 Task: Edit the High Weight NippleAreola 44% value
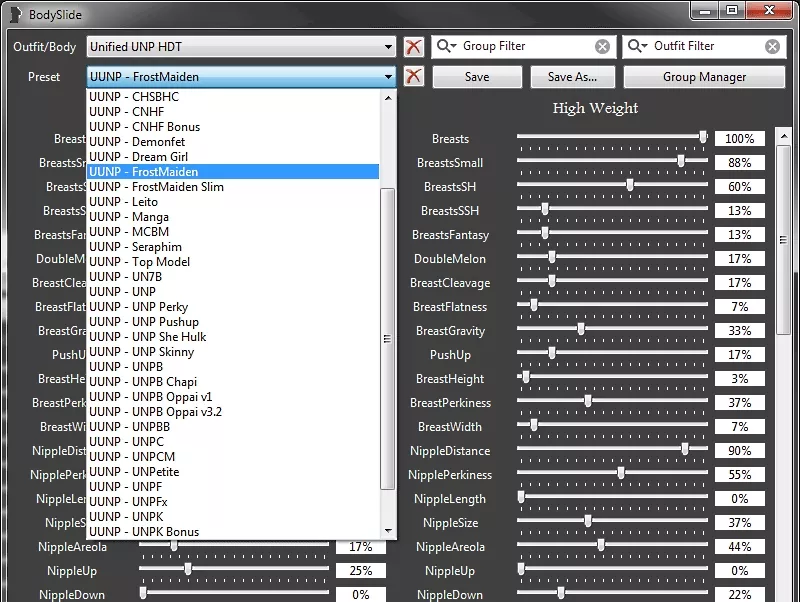[x=739, y=546]
